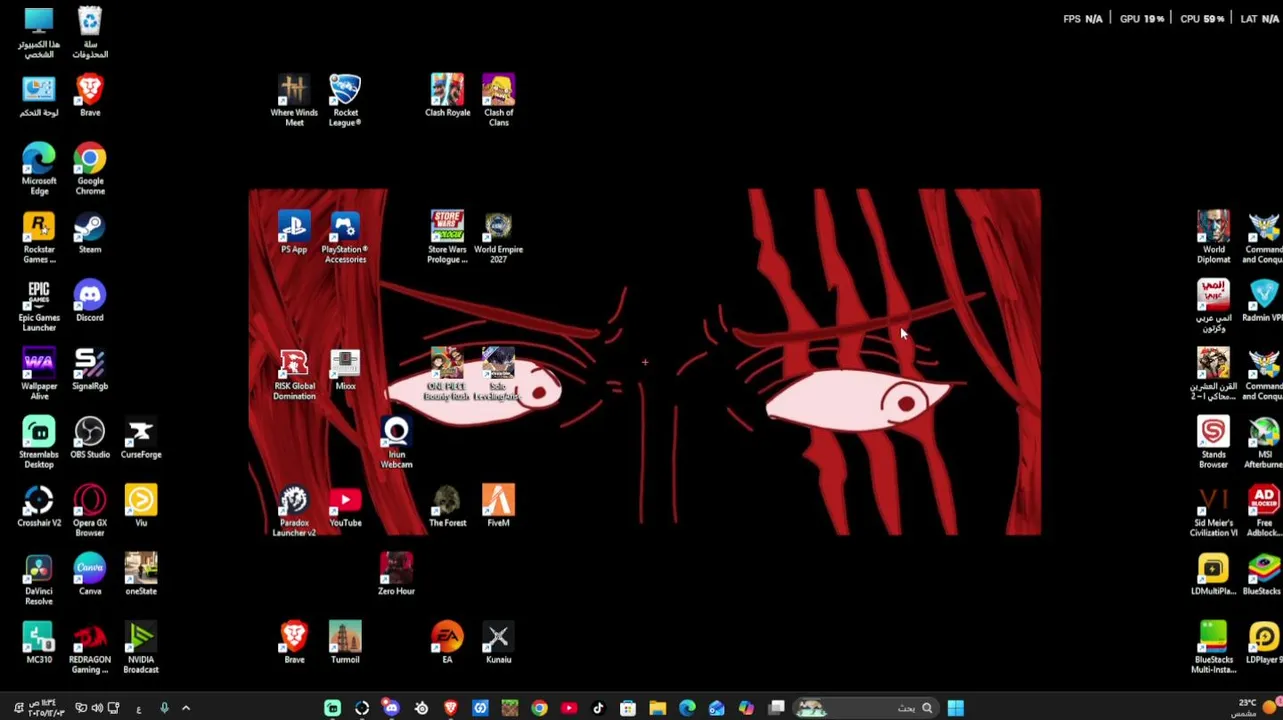Click the taskbar search box
This screenshot has height=720, width=1283.
coord(865,708)
